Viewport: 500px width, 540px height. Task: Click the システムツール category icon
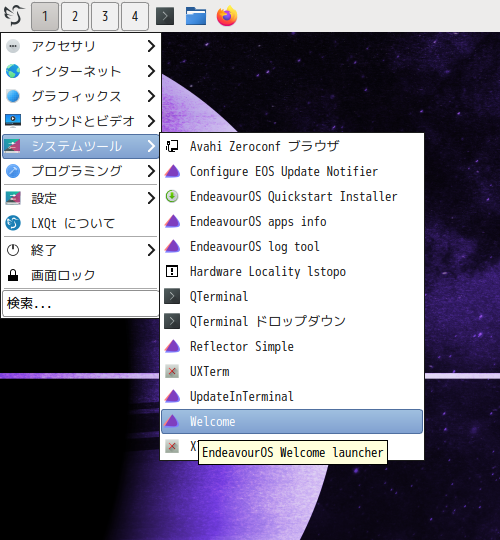point(13,146)
